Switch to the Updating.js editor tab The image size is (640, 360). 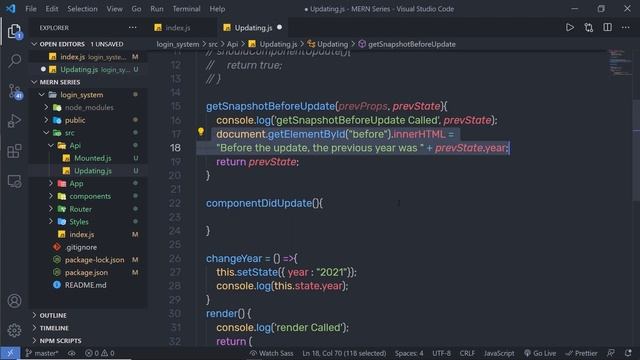(253, 28)
